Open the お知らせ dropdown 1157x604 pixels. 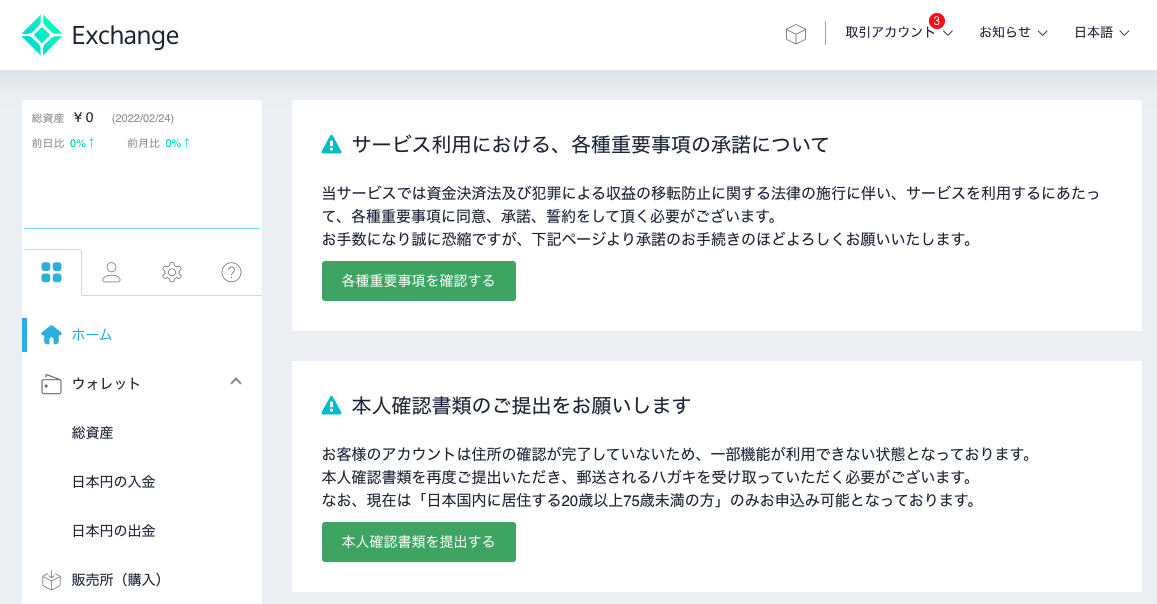tap(1011, 33)
